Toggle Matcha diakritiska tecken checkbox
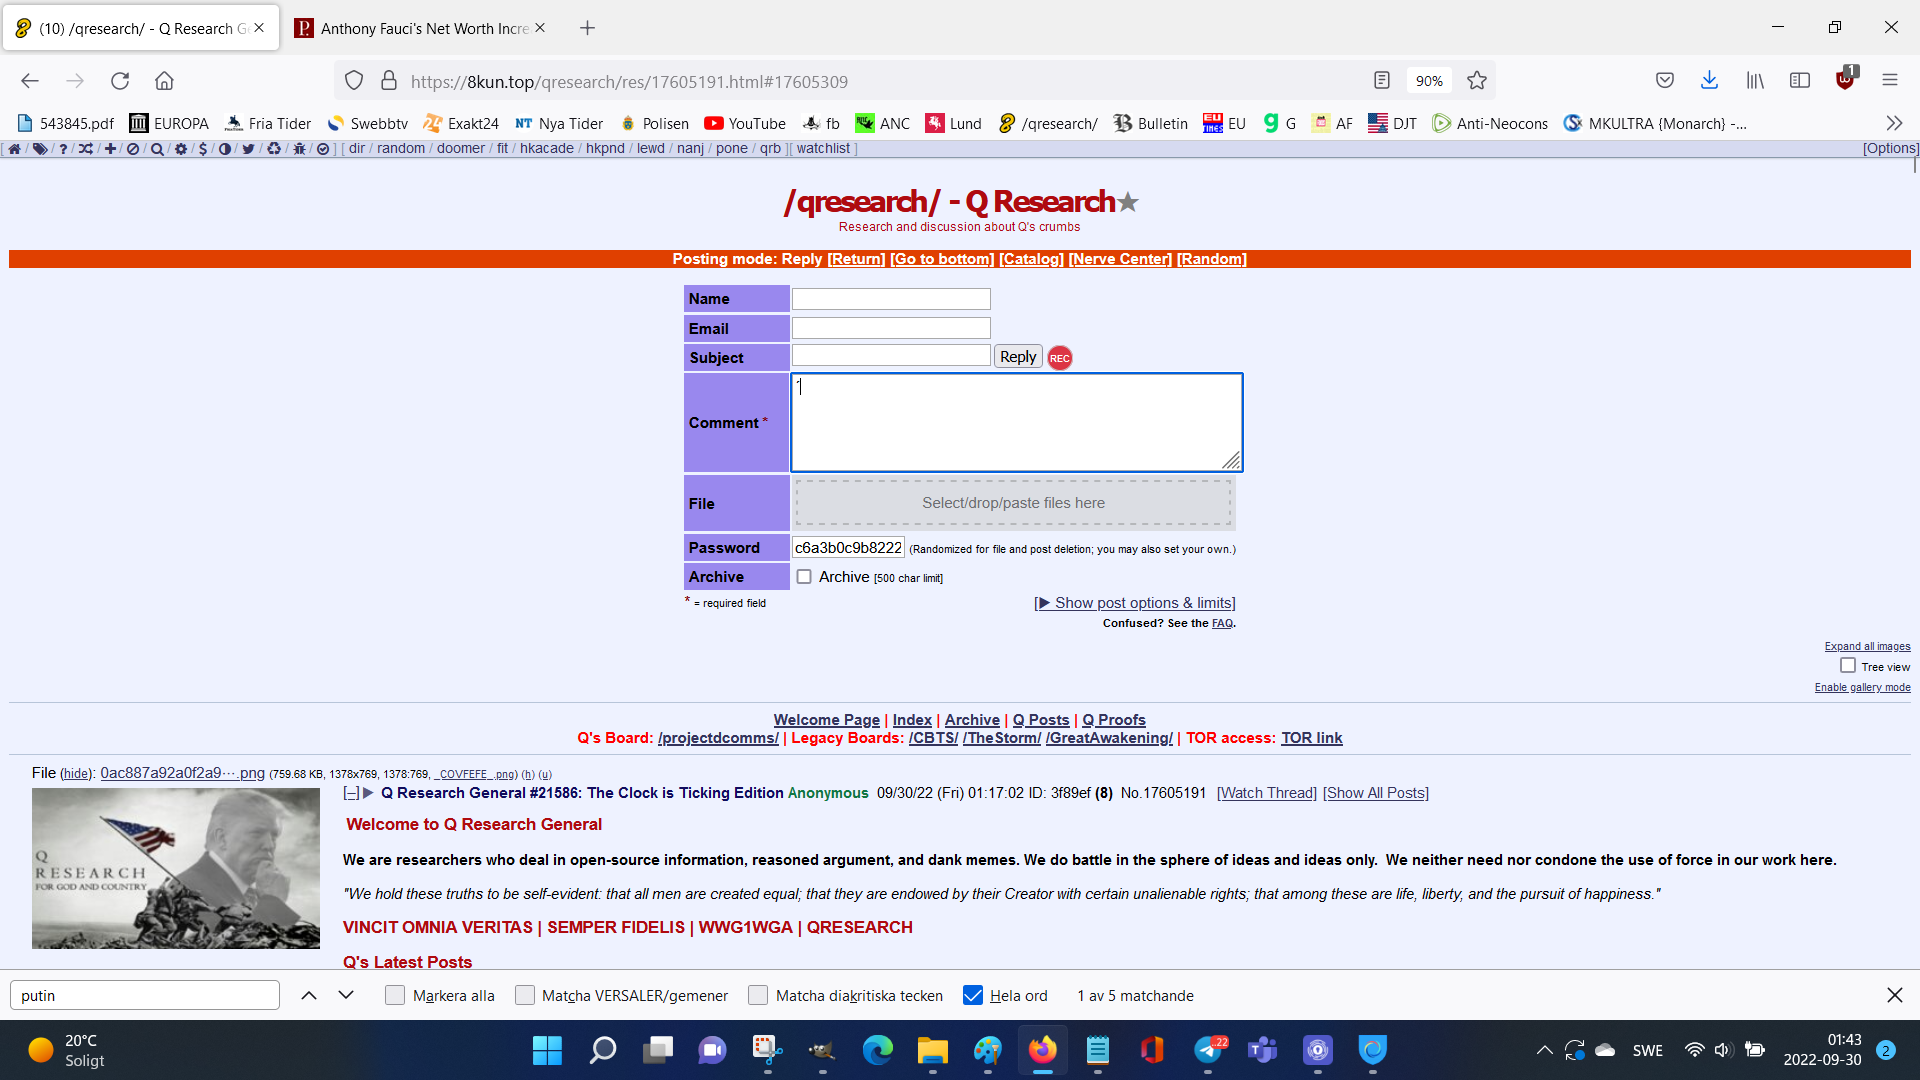 (758, 996)
